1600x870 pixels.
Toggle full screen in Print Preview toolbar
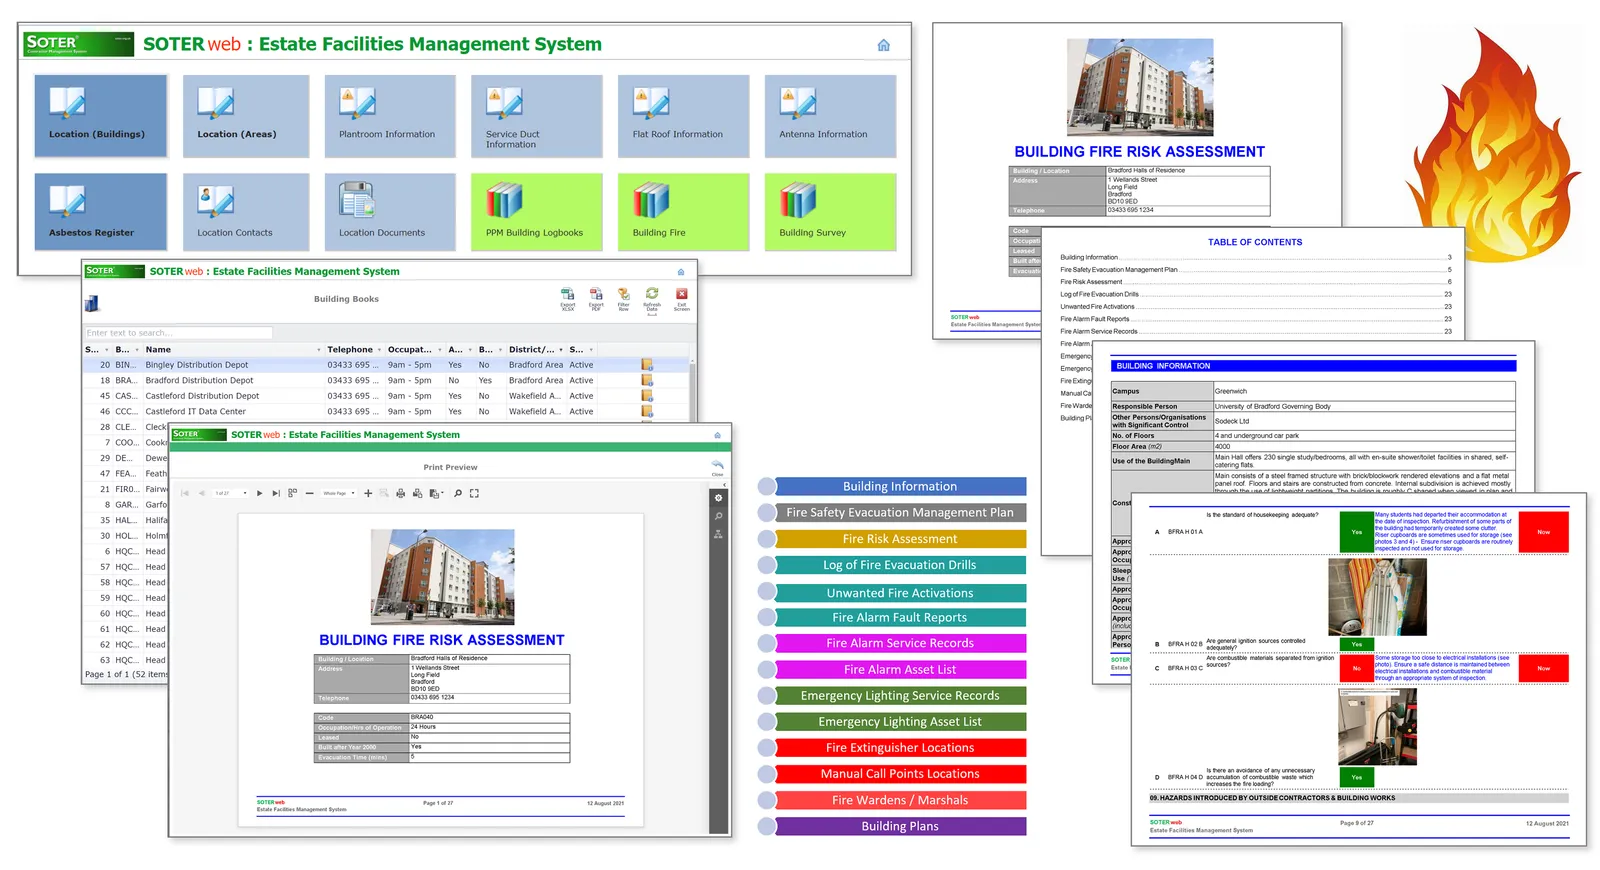[x=474, y=493]
